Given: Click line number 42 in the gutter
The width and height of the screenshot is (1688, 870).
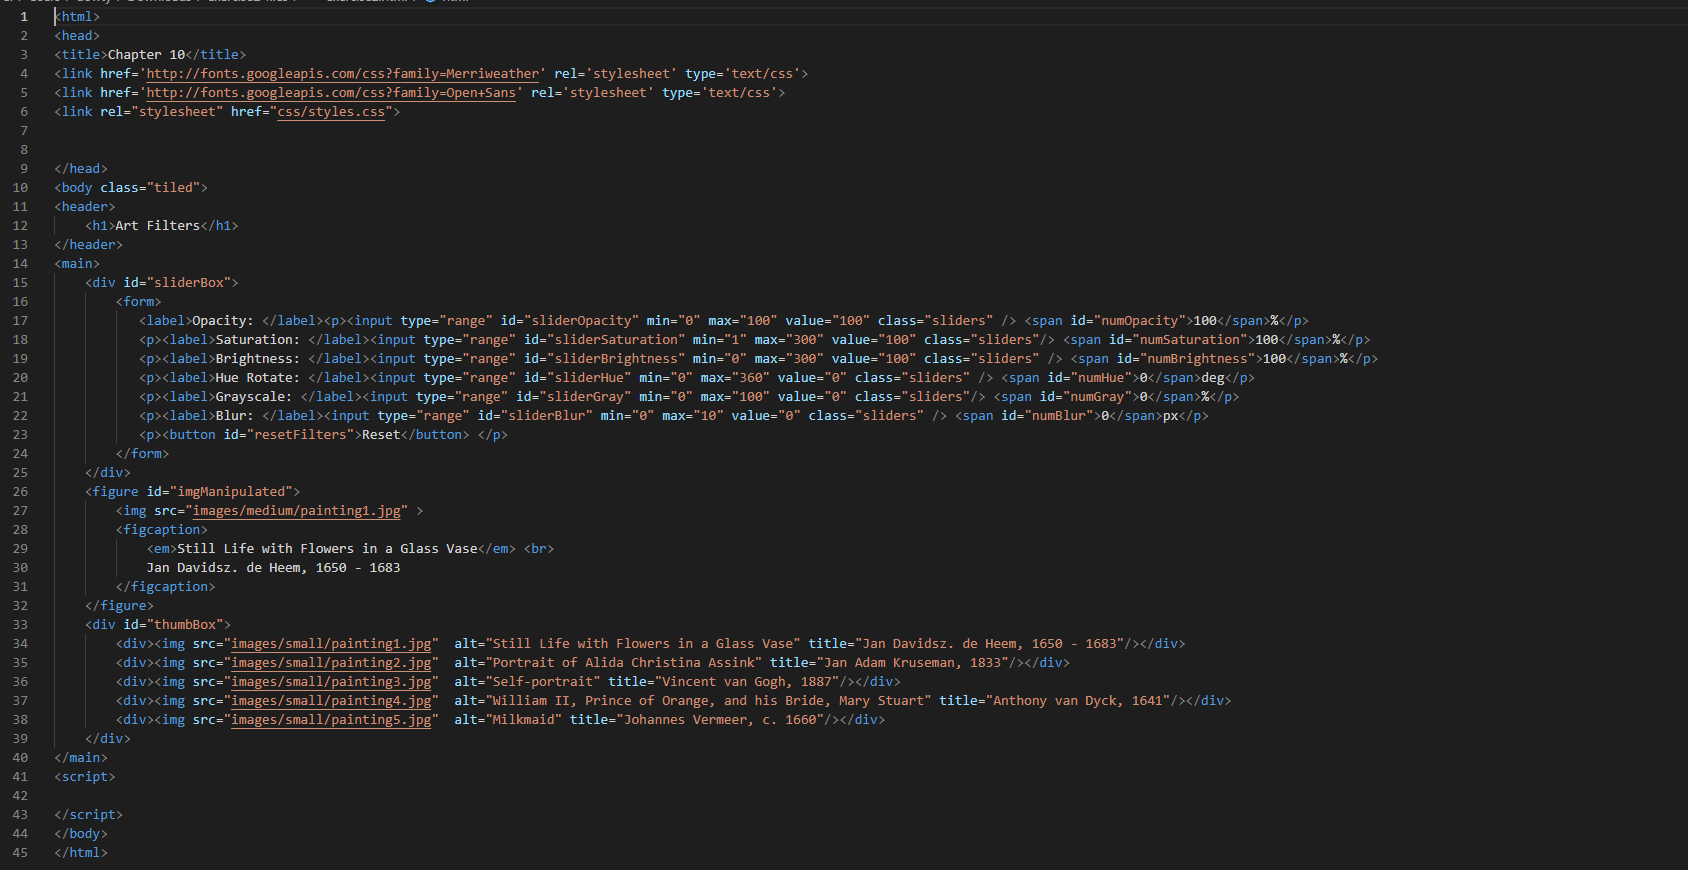Looking at the screenshot, I should pos(20,796).
